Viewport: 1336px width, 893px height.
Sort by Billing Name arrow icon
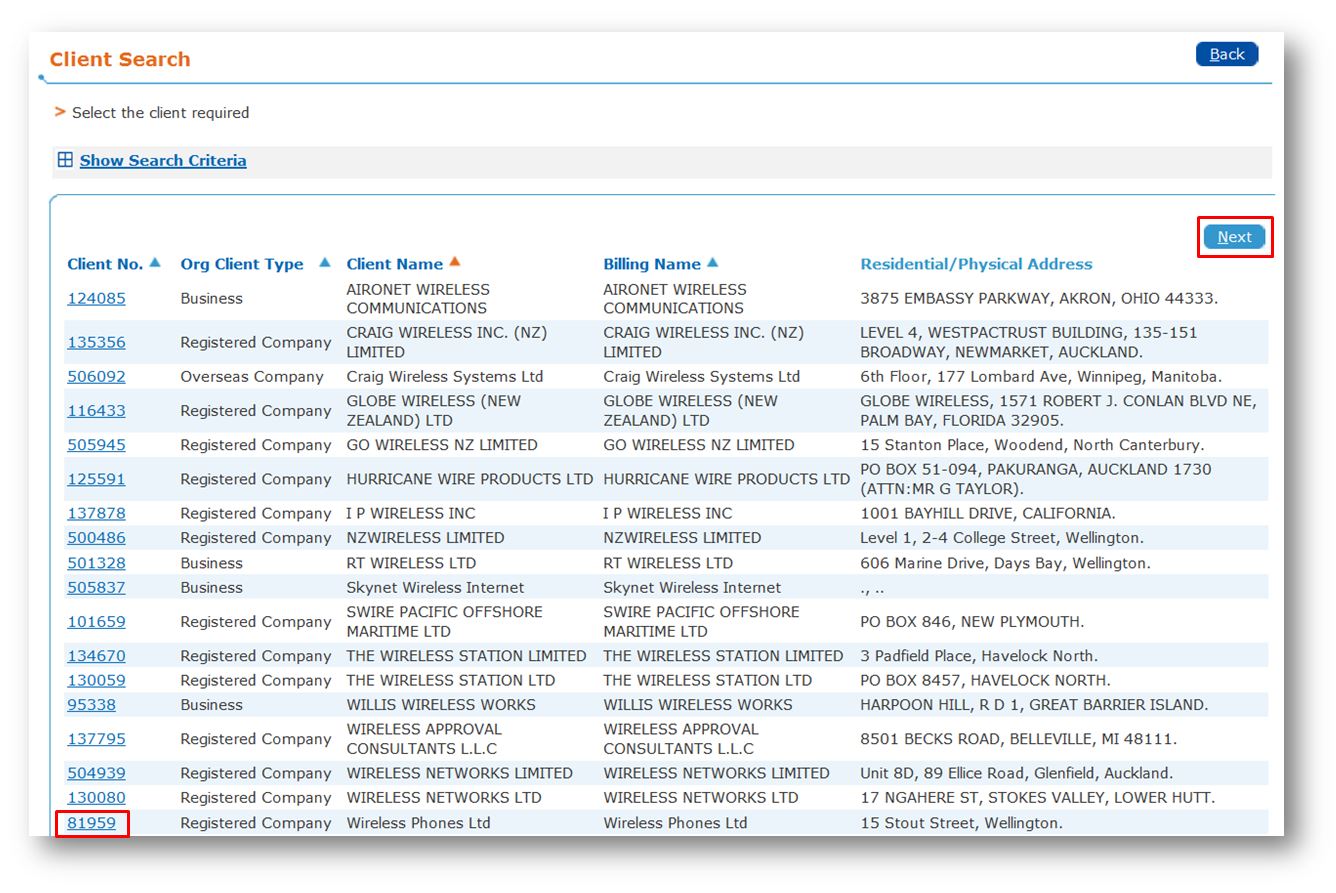point(712,262)
